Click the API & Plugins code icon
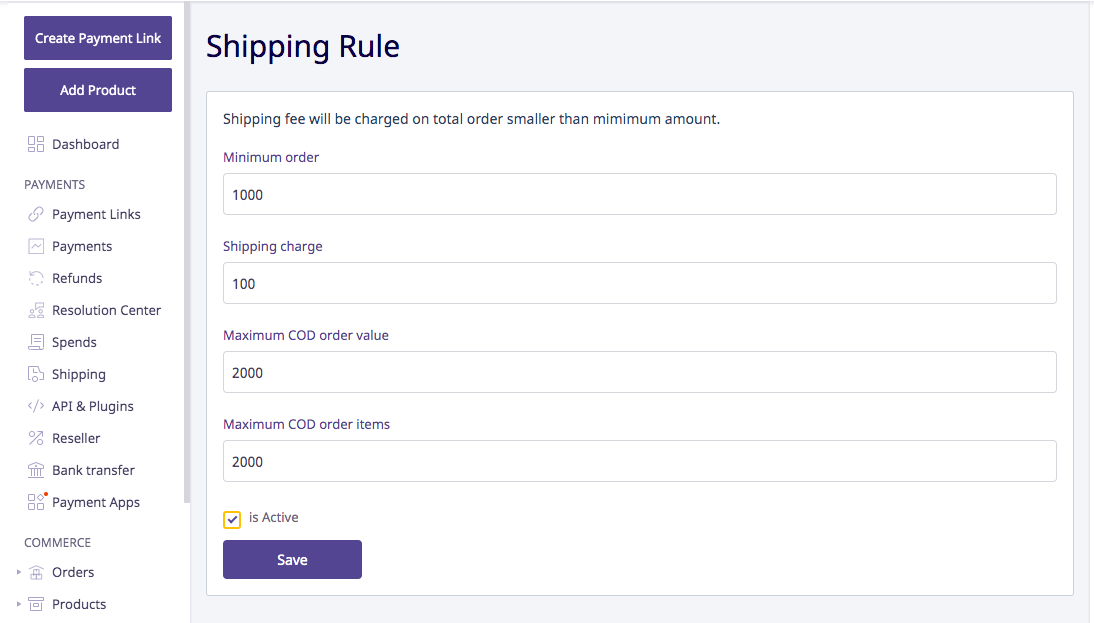Viewport: 1094px width, 623px height. tap(36, 406)
